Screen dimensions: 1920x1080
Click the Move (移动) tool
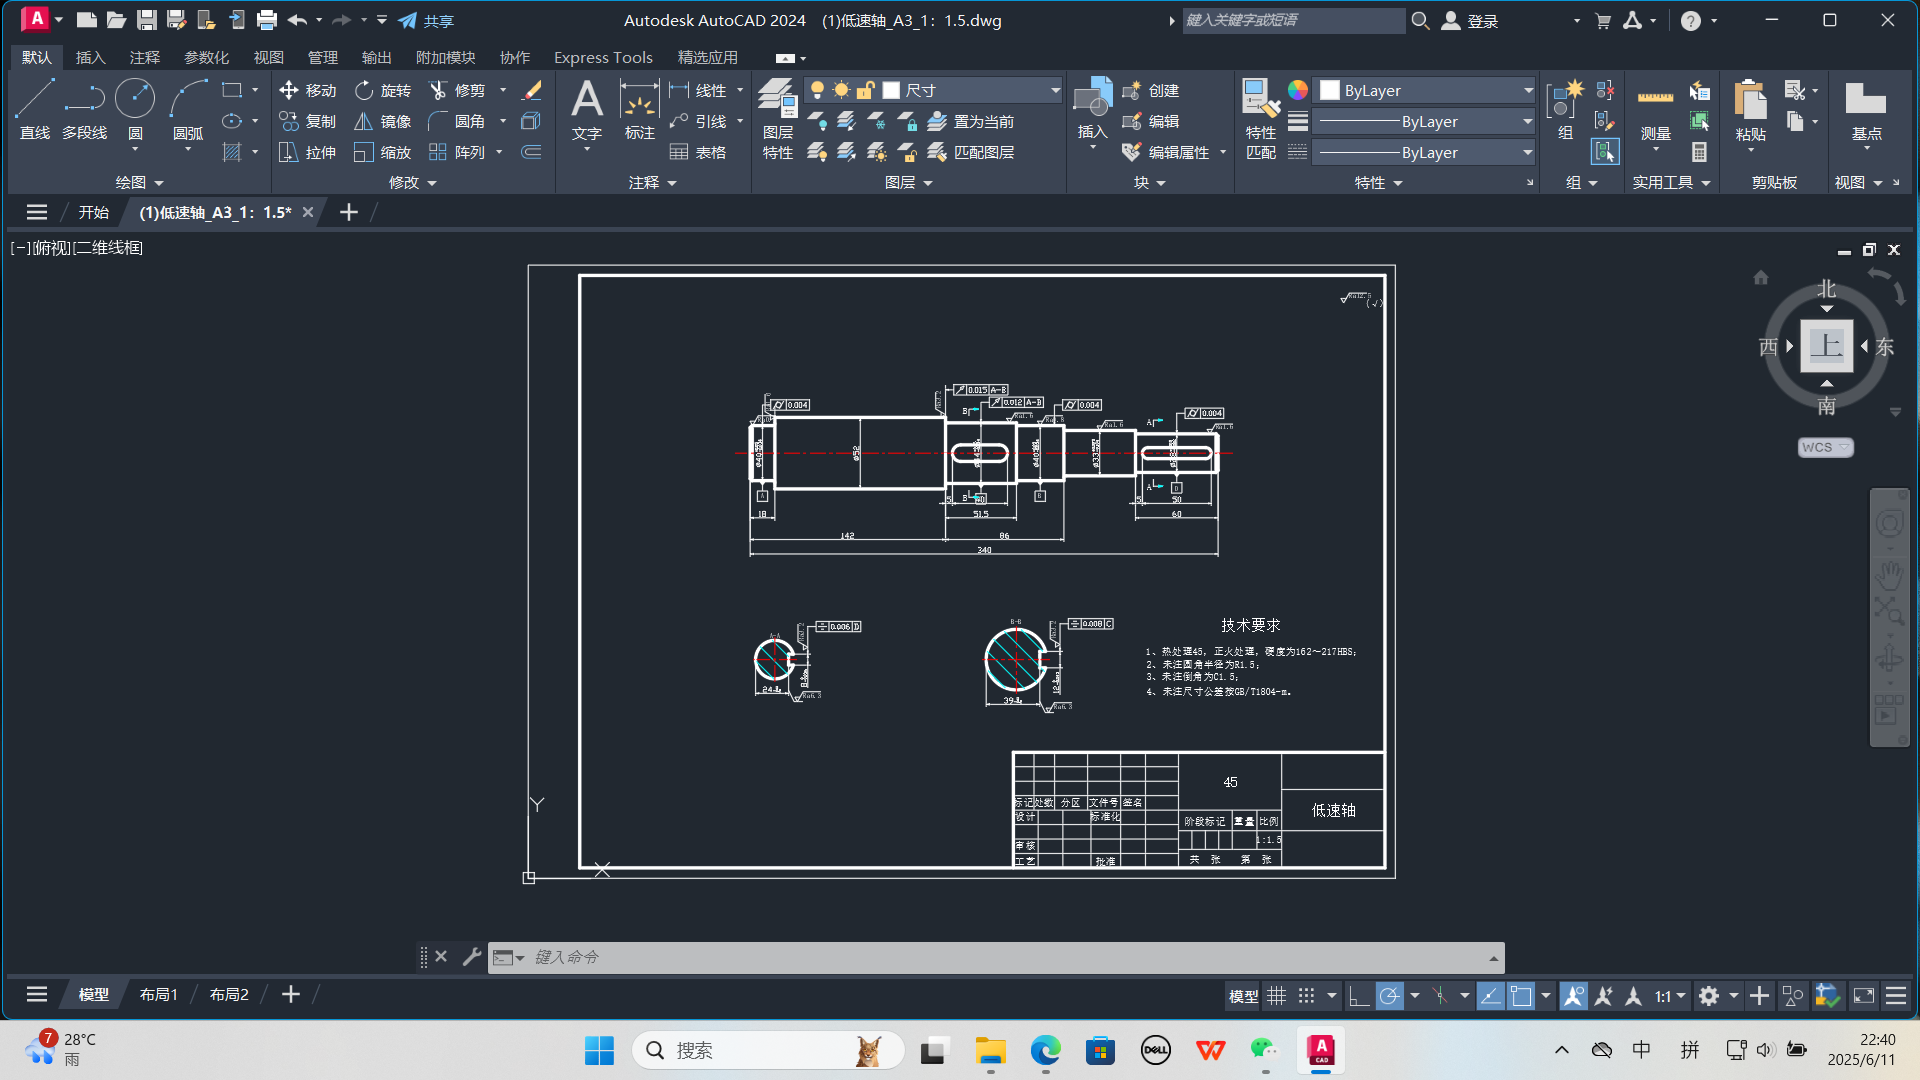pos(307,90)
